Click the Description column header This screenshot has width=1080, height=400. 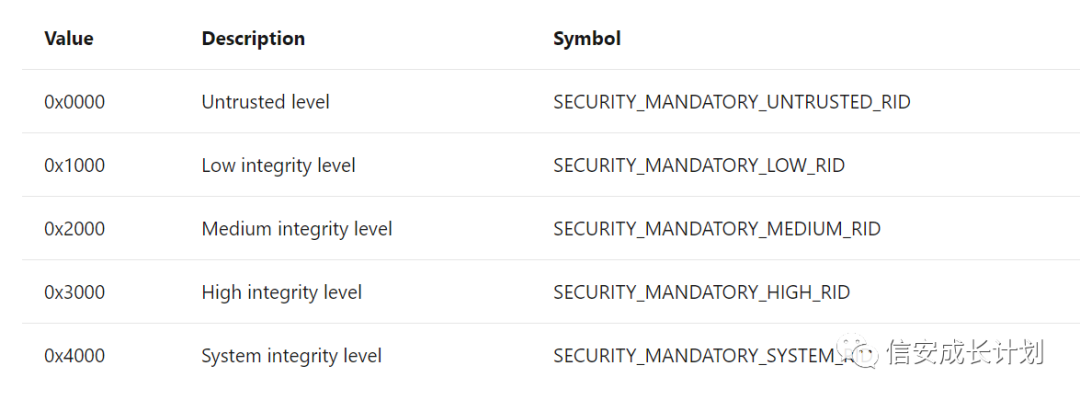click(x=253, y=39)
